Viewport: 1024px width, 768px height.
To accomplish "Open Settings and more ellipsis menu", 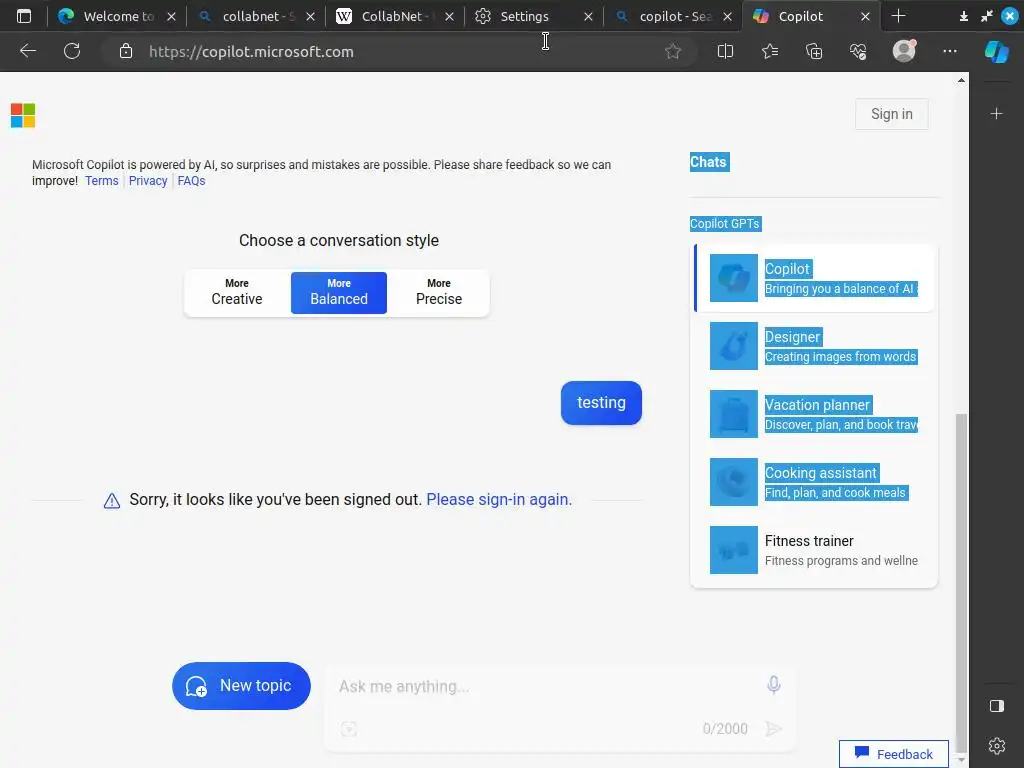I will (950, 51).
